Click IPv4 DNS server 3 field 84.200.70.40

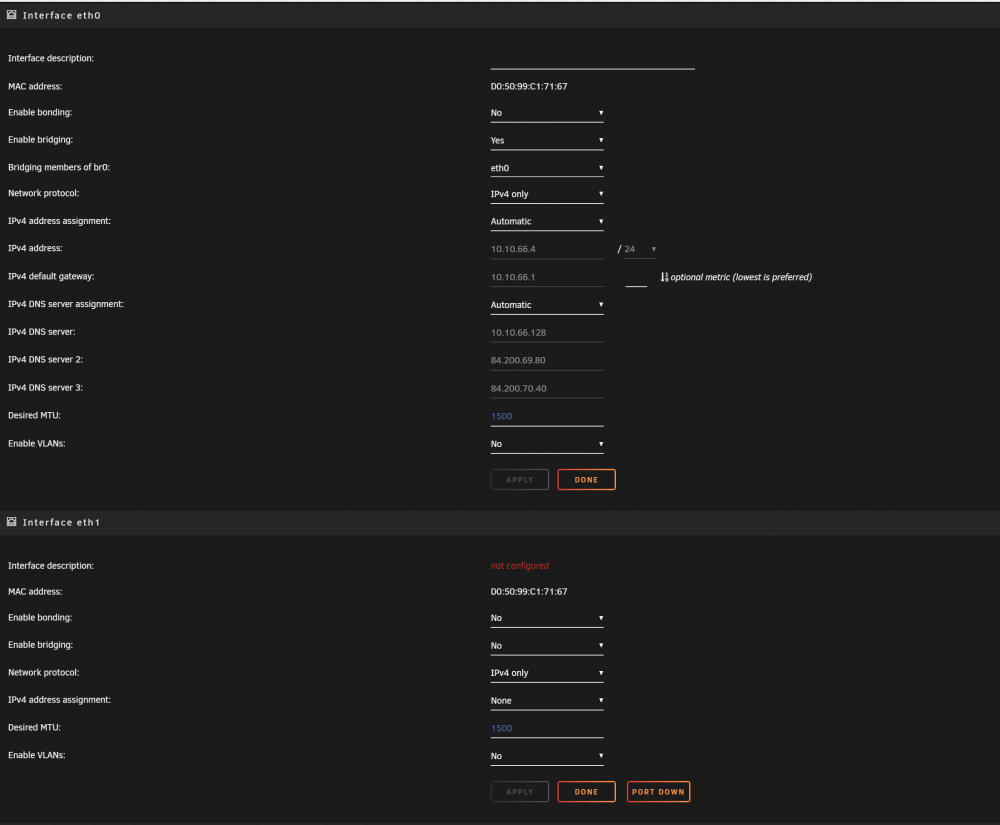click(547, 388)
